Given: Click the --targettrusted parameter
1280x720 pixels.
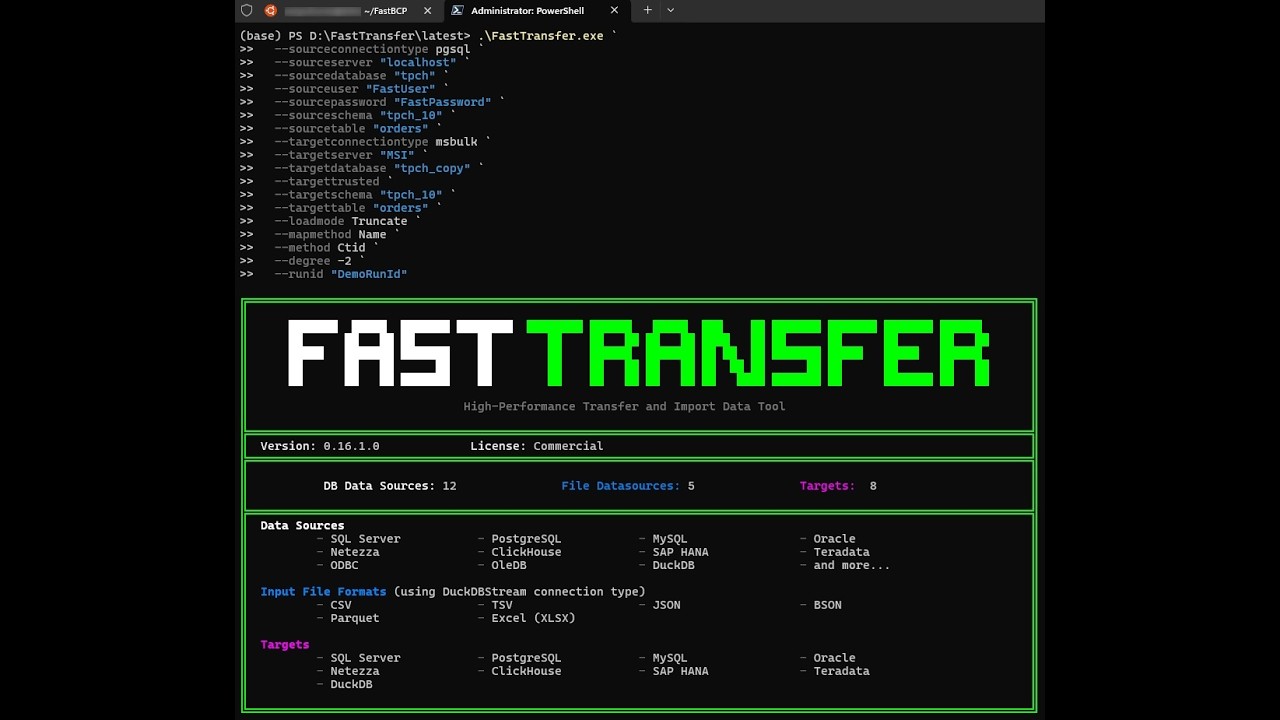Looking at the screenshot, I should 327,182.
